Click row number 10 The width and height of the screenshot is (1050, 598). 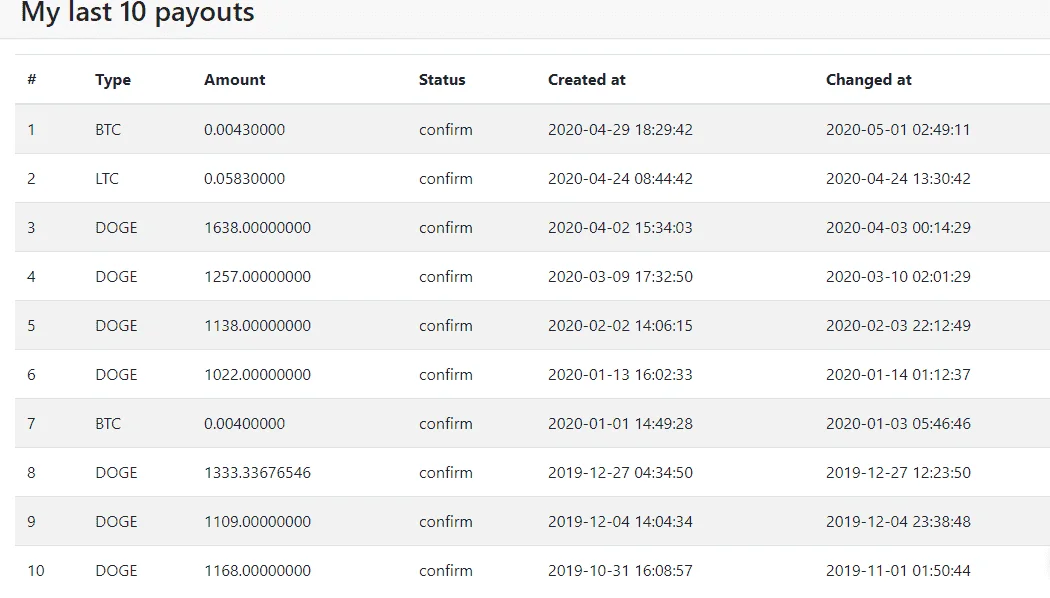pyautogui.click(x=35, y=571)
